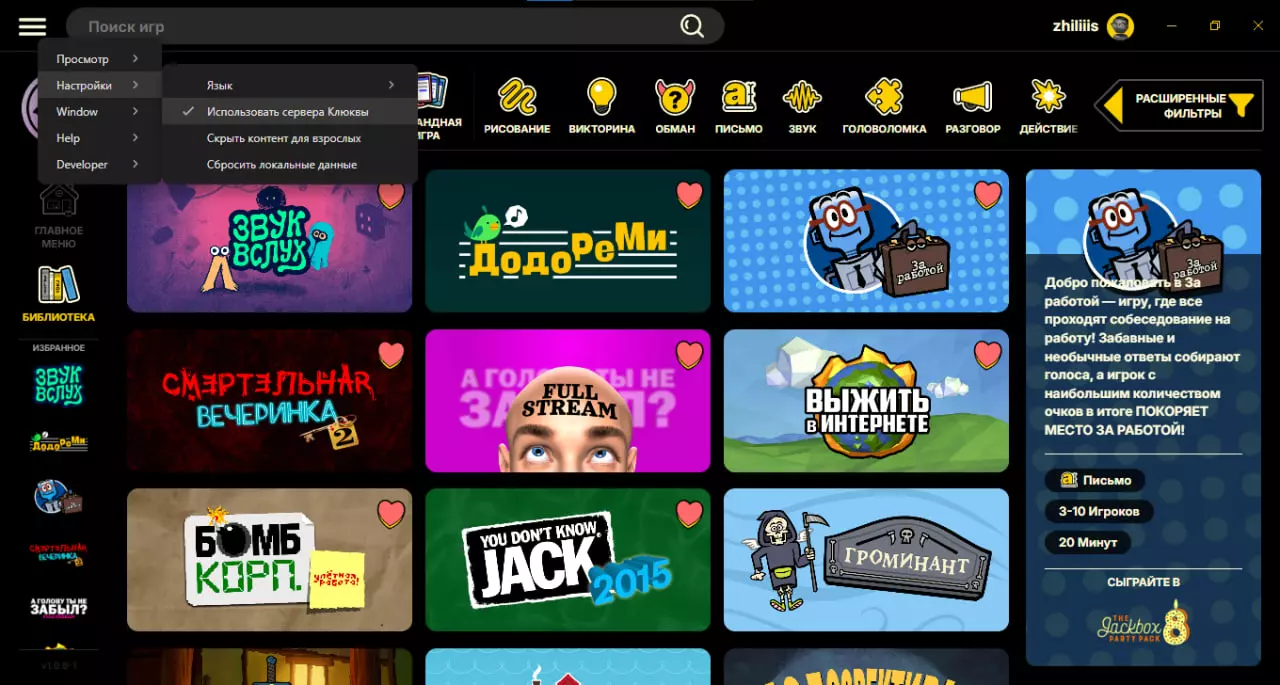Viewport: 1280px width, 685px height.
Task: Select Звук Вслух favorite in sidebar
Action: [59, 385]
